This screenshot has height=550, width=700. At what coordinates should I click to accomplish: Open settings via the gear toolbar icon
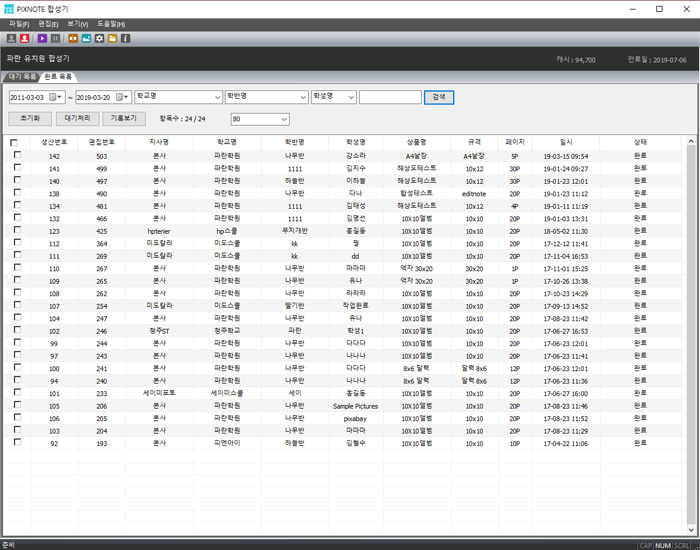coord(99,38)
